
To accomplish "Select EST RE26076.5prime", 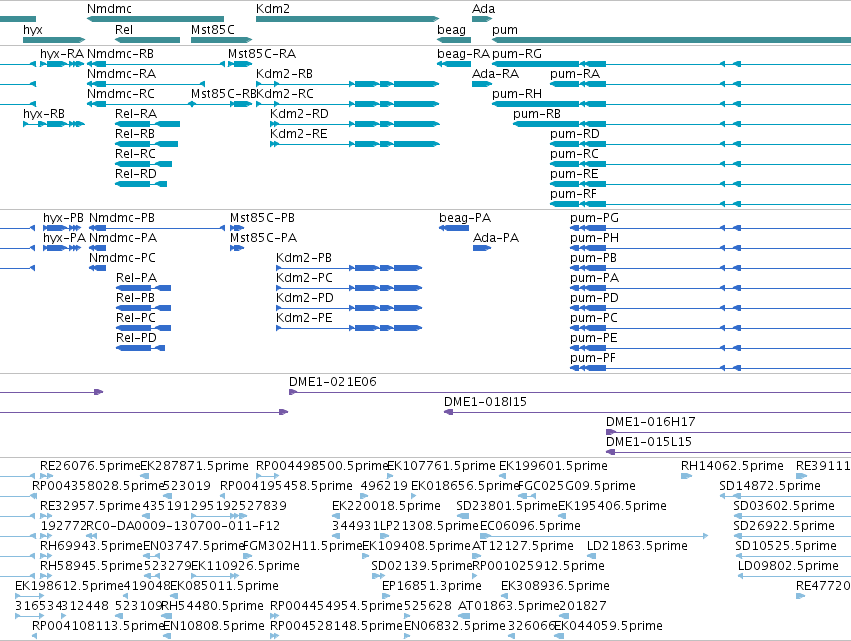I will [x=90, y=466].
